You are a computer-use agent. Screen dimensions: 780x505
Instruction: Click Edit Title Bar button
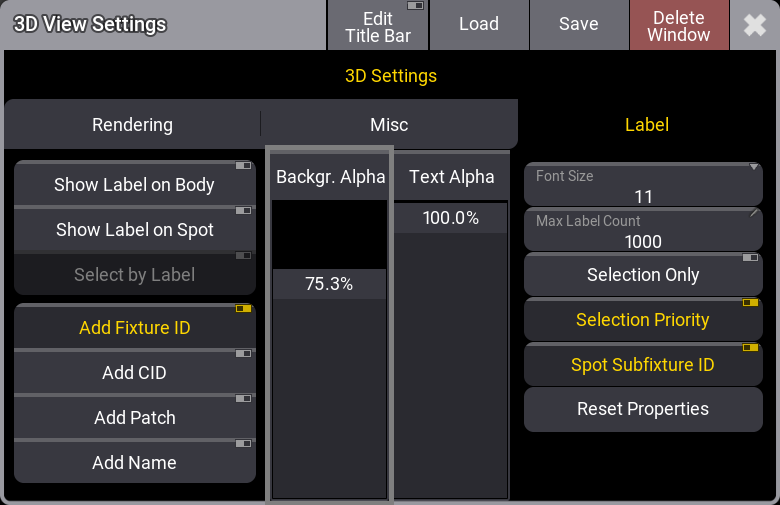[x=378, y=25]
